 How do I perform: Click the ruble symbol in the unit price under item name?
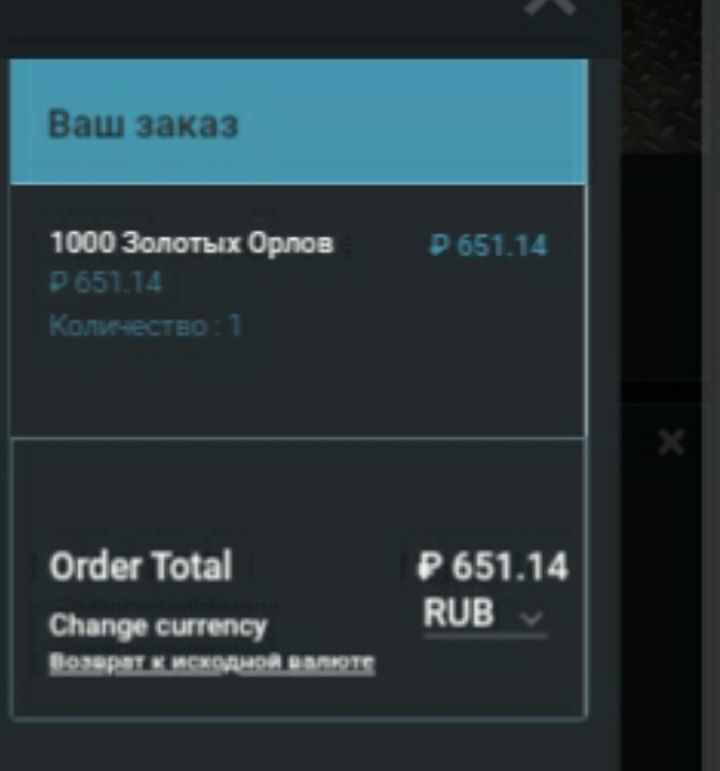59,283
